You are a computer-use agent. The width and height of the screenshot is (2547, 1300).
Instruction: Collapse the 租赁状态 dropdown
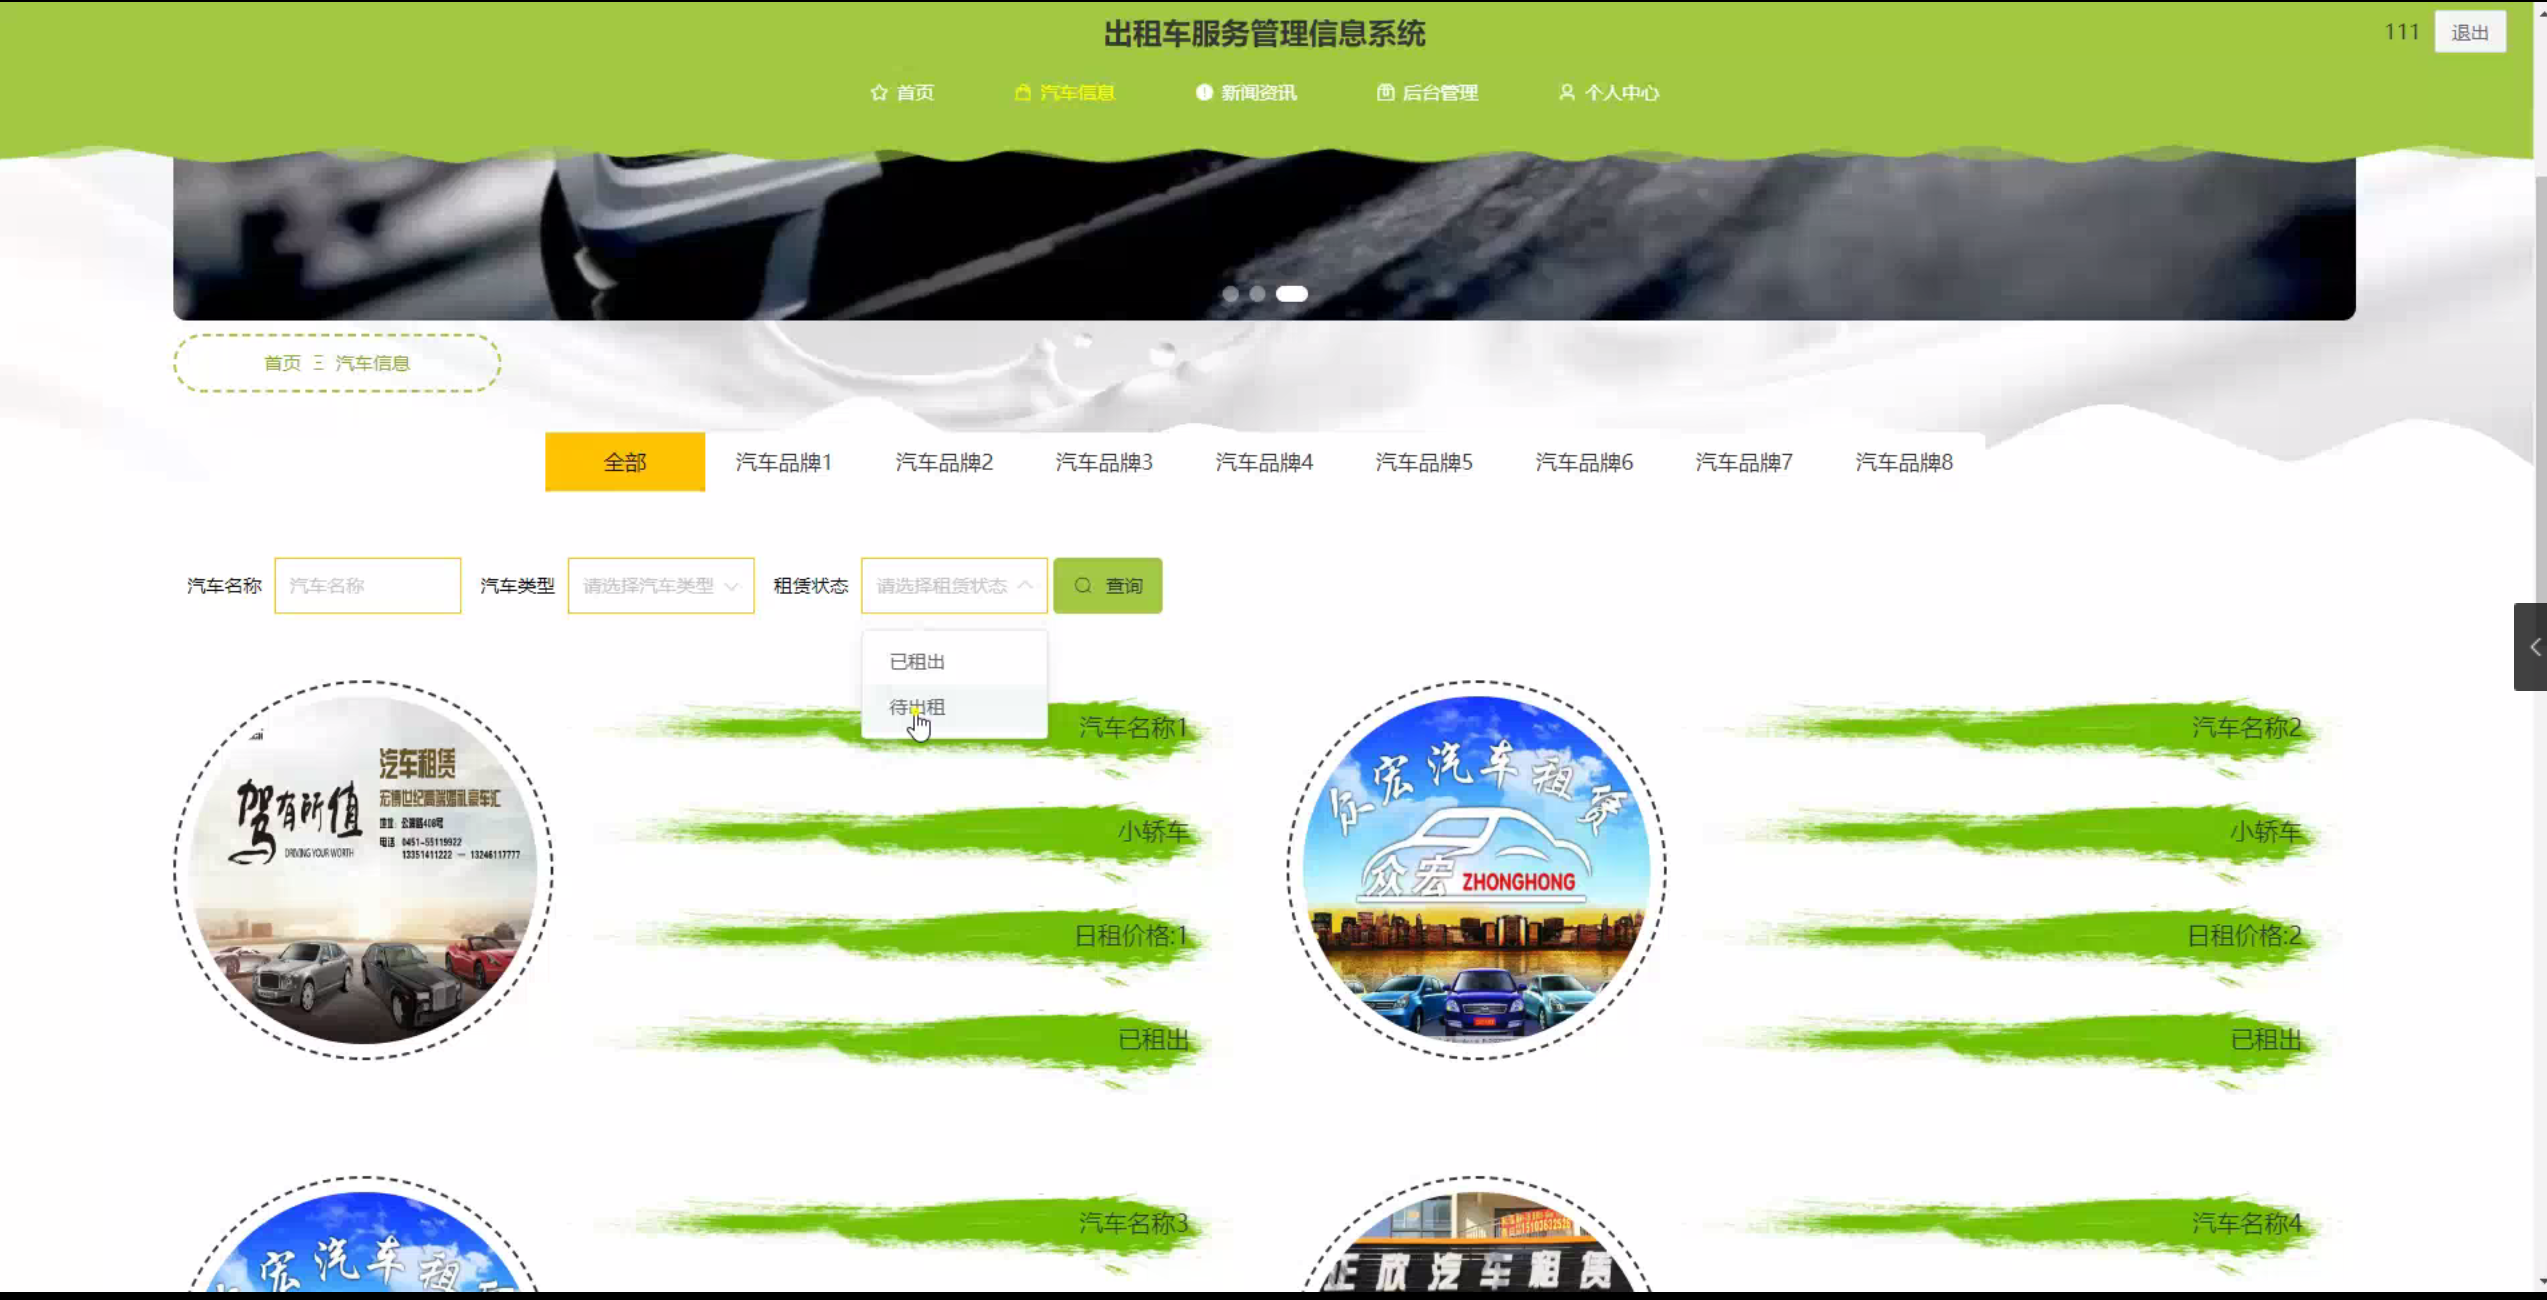[x=953, y=586]
